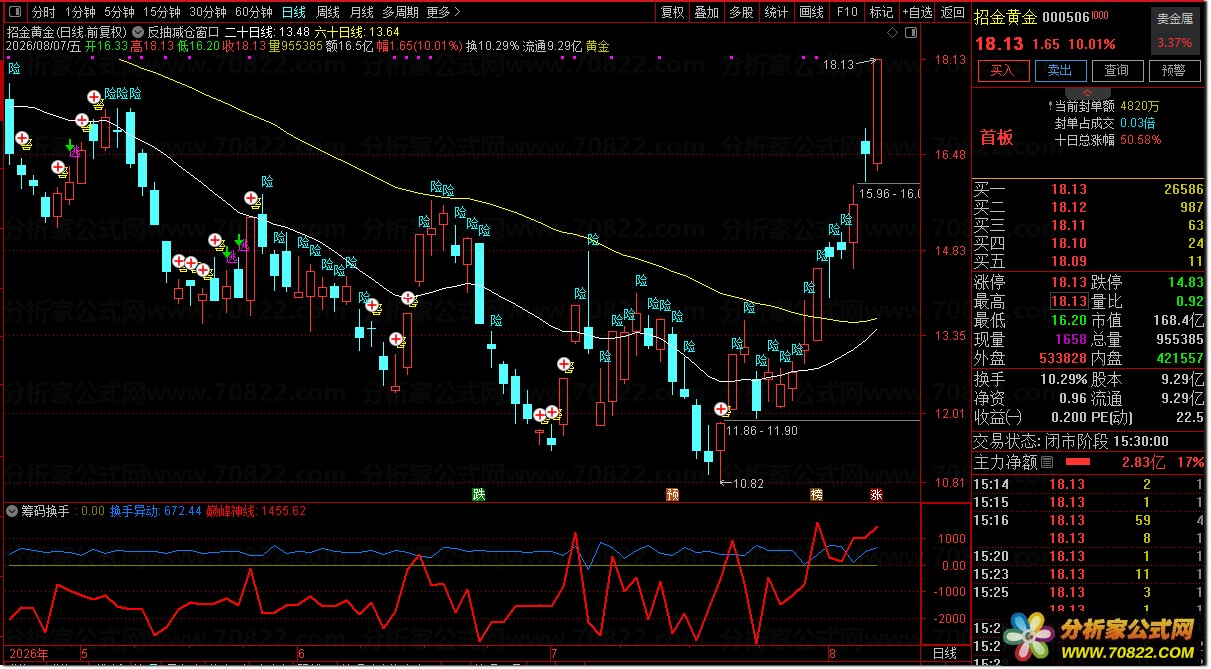Click the 预警 alert button
This screenshot has width=1211, height=669.
pyautogui.click(x=1174, y=71)
